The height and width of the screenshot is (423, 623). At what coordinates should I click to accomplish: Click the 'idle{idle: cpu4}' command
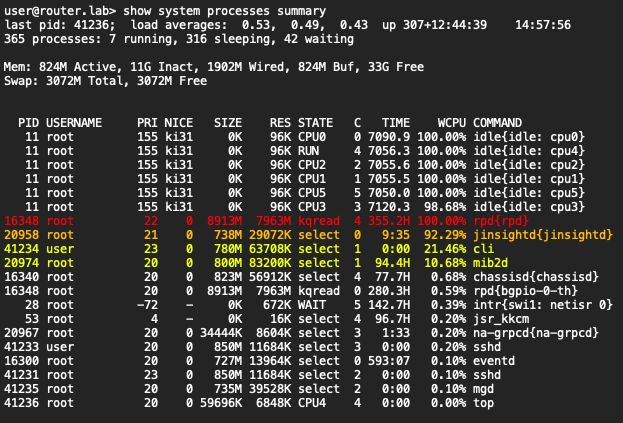click(x=529, y=151)
